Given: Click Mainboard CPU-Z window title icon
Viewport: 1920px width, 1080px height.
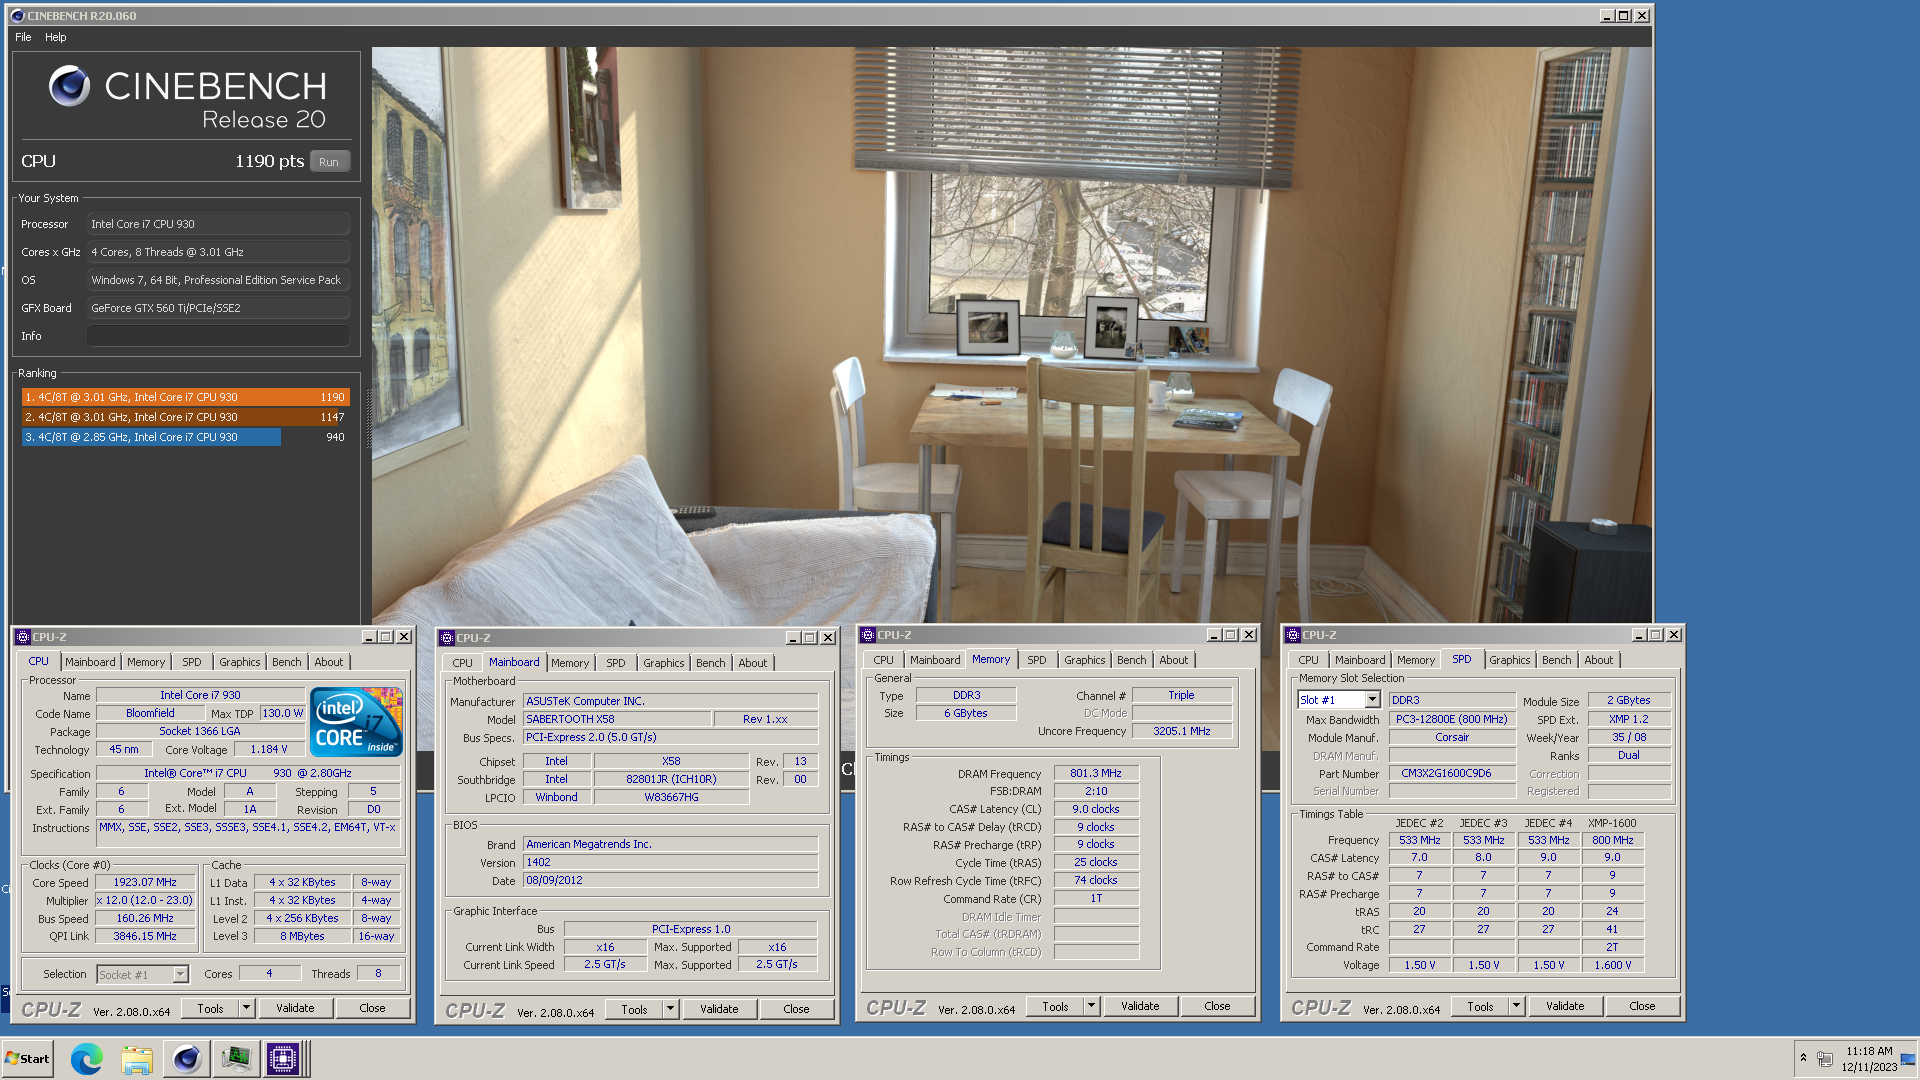Looking at the screenshot, I should coord(447,638).
